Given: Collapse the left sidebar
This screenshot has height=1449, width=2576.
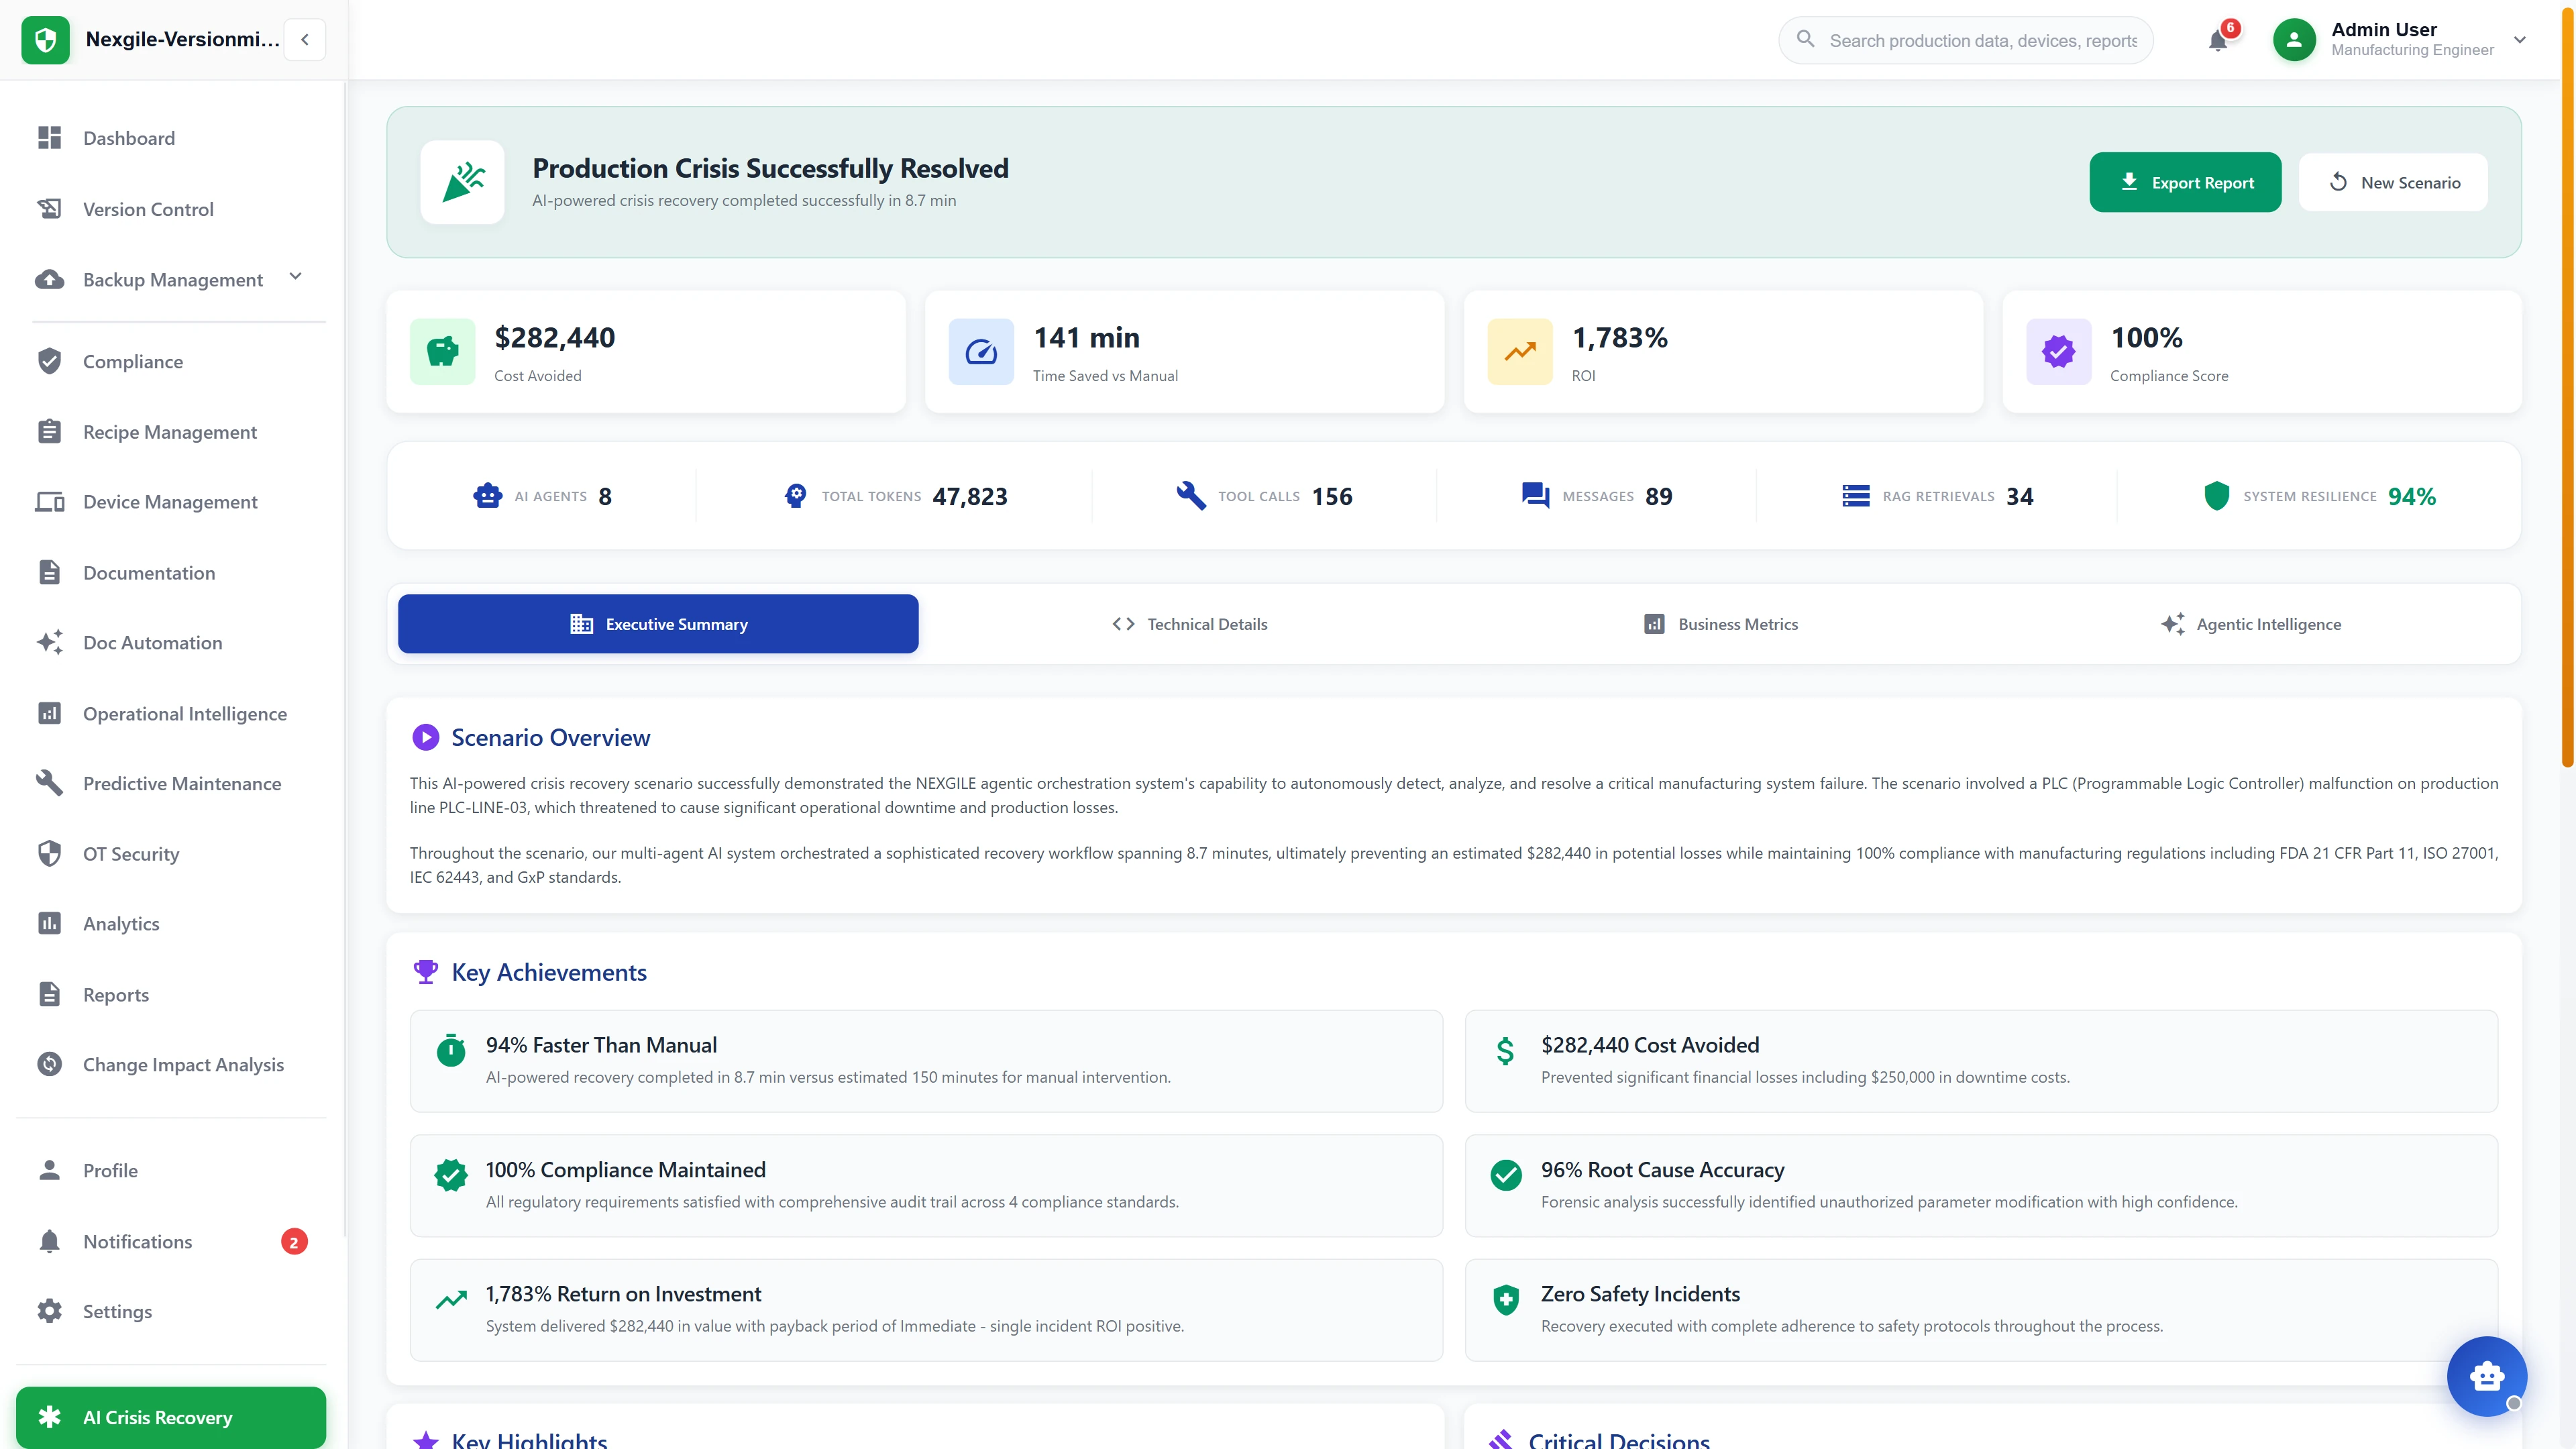Looking at the screenshot, I should pyautogui.click(x=304, y=39).
